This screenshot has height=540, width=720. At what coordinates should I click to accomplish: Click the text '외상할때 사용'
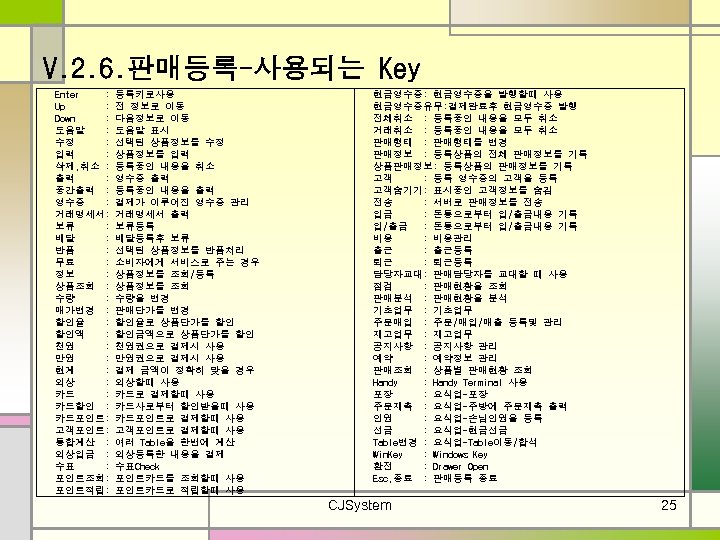tap(147, 382)
